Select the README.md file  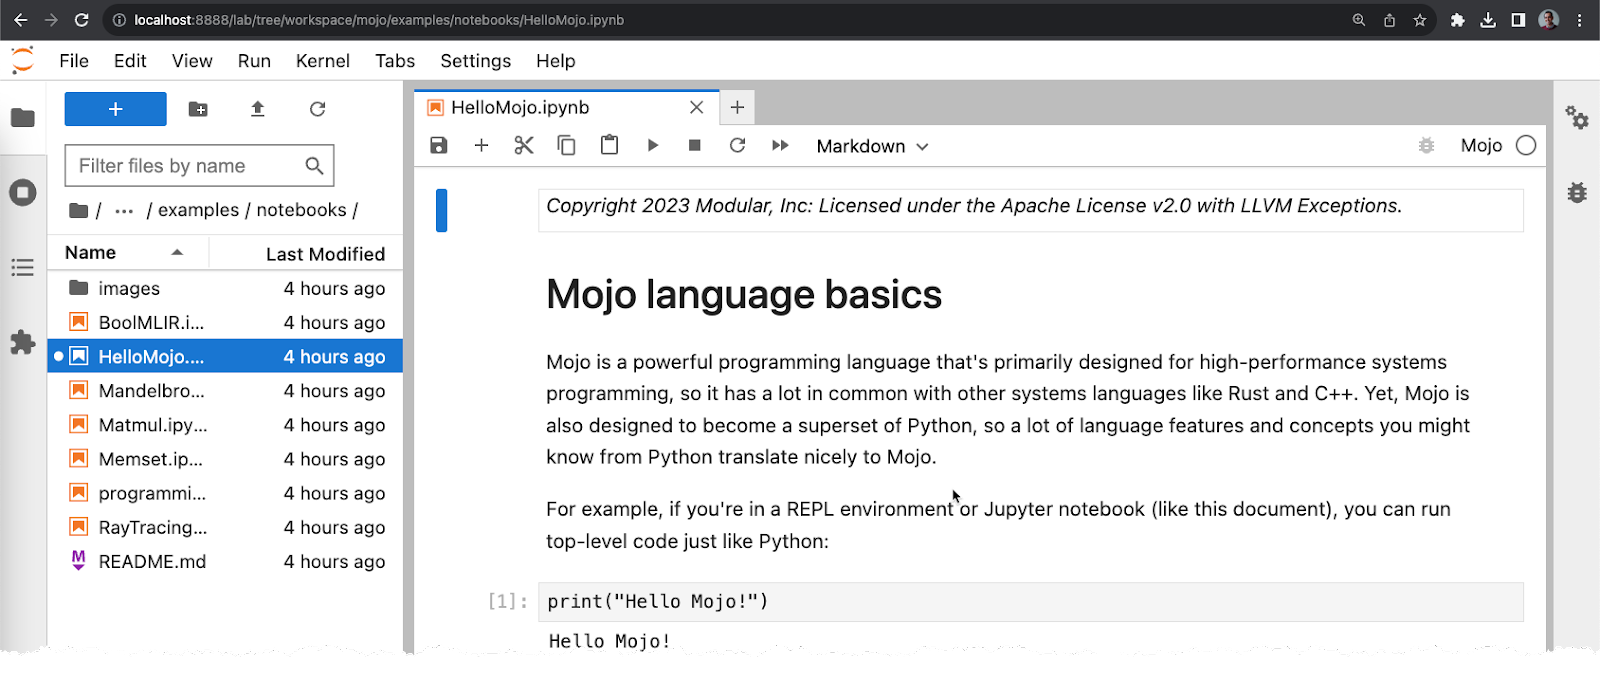225,561
